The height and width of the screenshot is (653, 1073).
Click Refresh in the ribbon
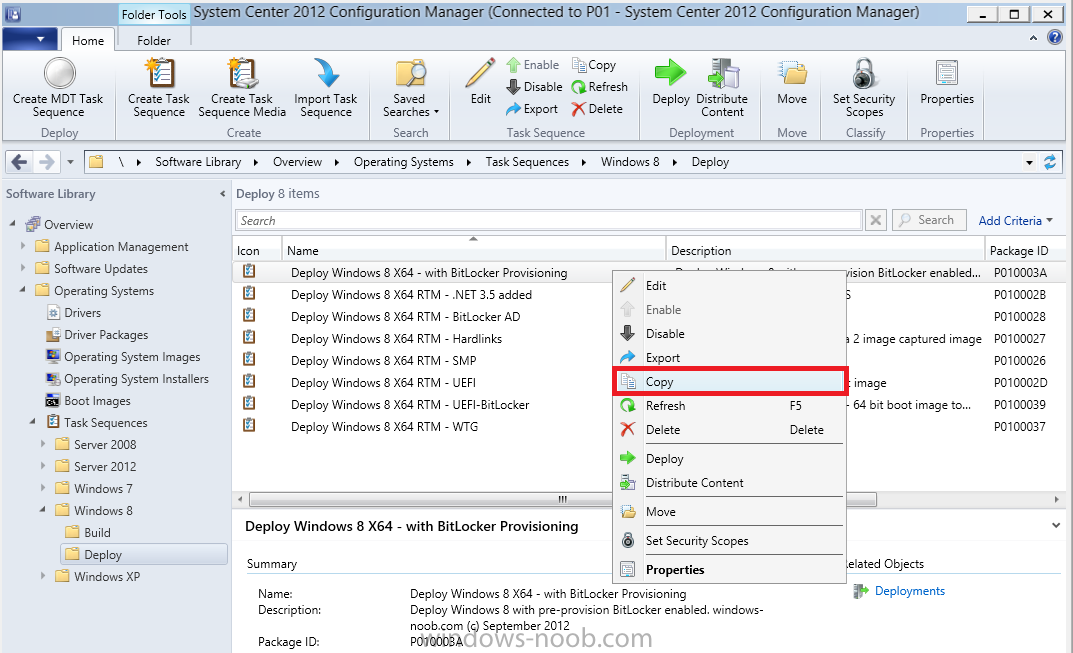tap(599, 87)
